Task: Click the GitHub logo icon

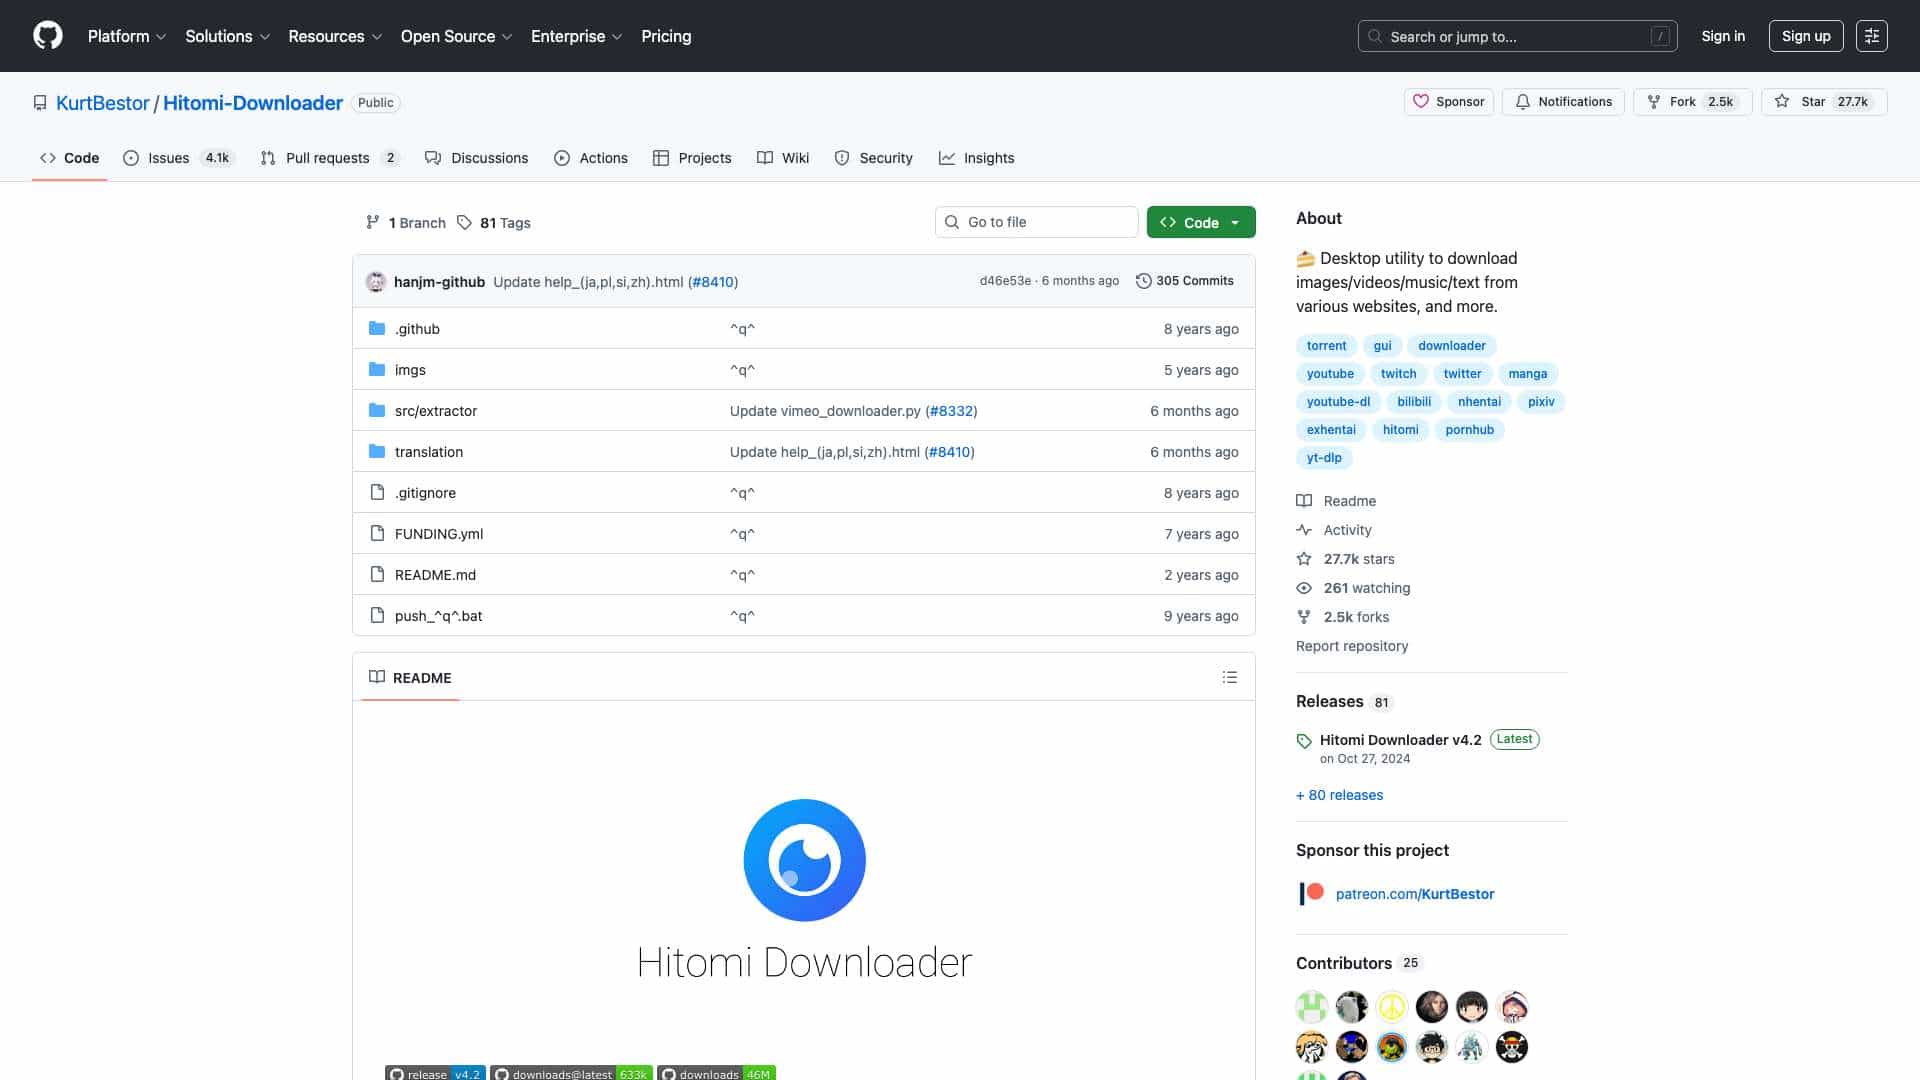Action: click(48, 36)
